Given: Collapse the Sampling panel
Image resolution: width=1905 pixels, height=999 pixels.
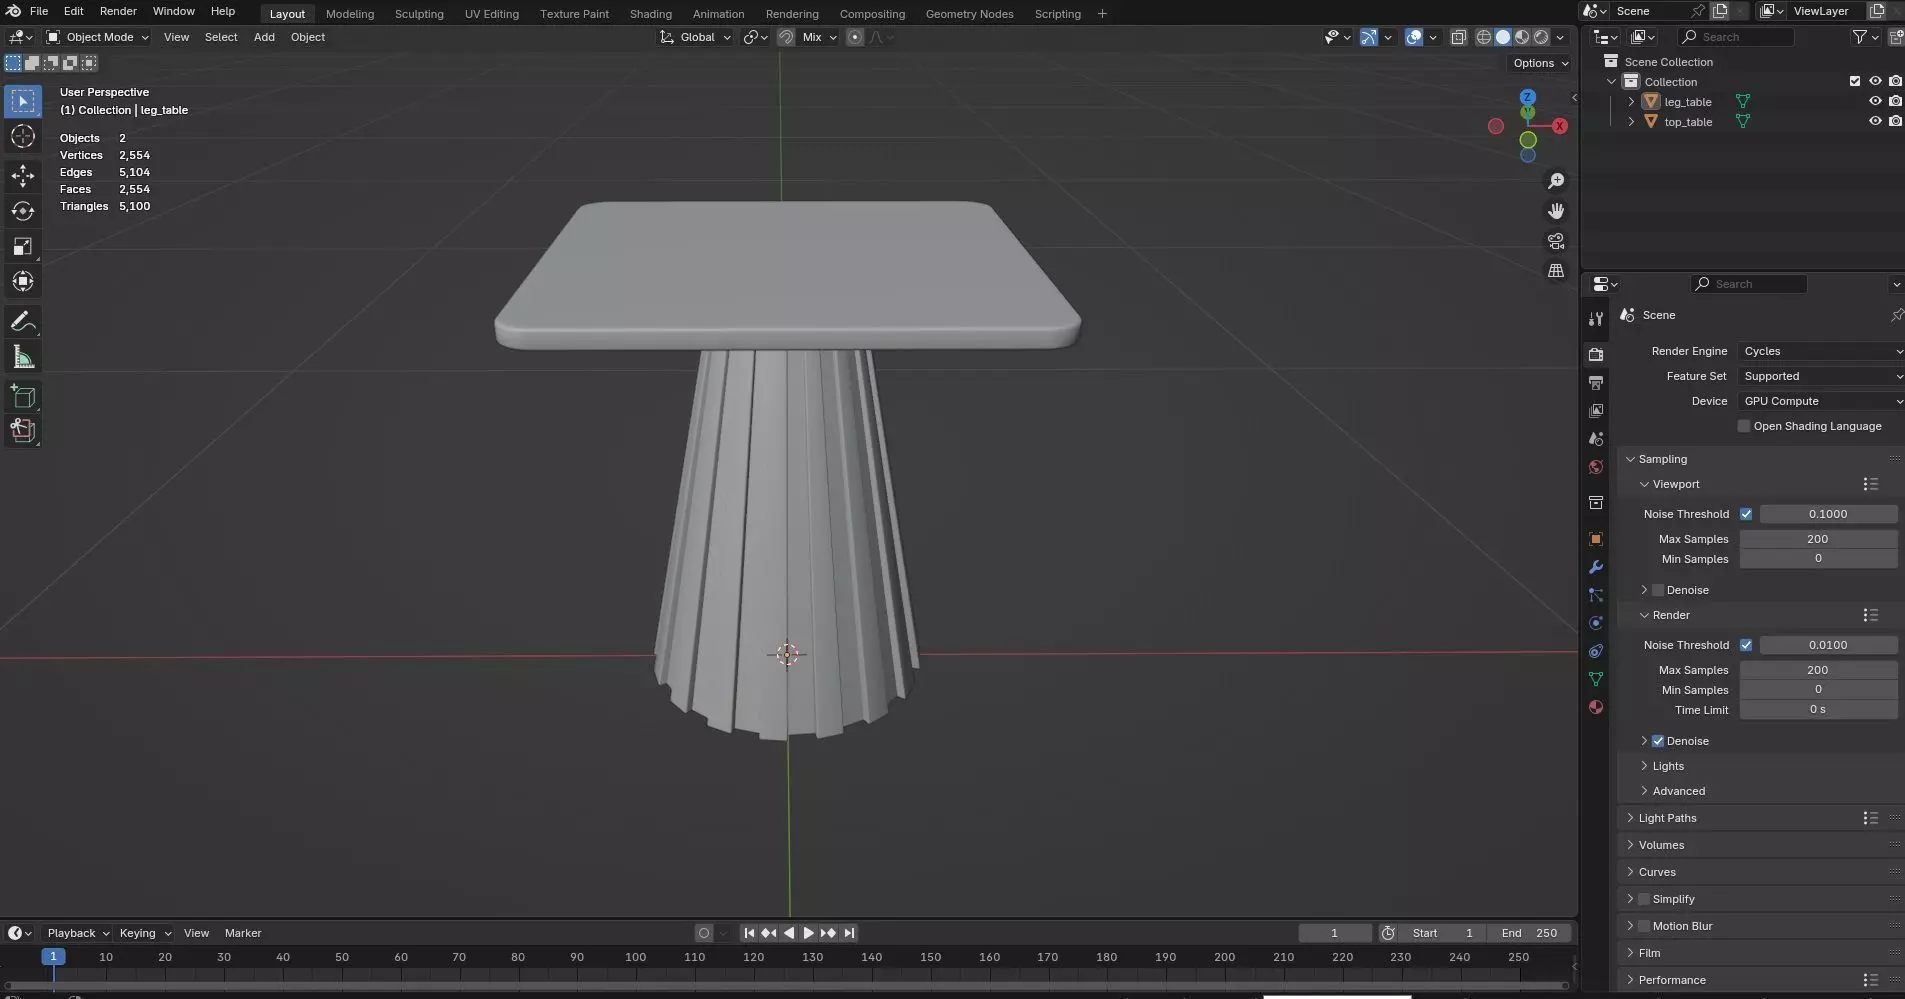Looking at the screenshot, I should (1662, 459).
